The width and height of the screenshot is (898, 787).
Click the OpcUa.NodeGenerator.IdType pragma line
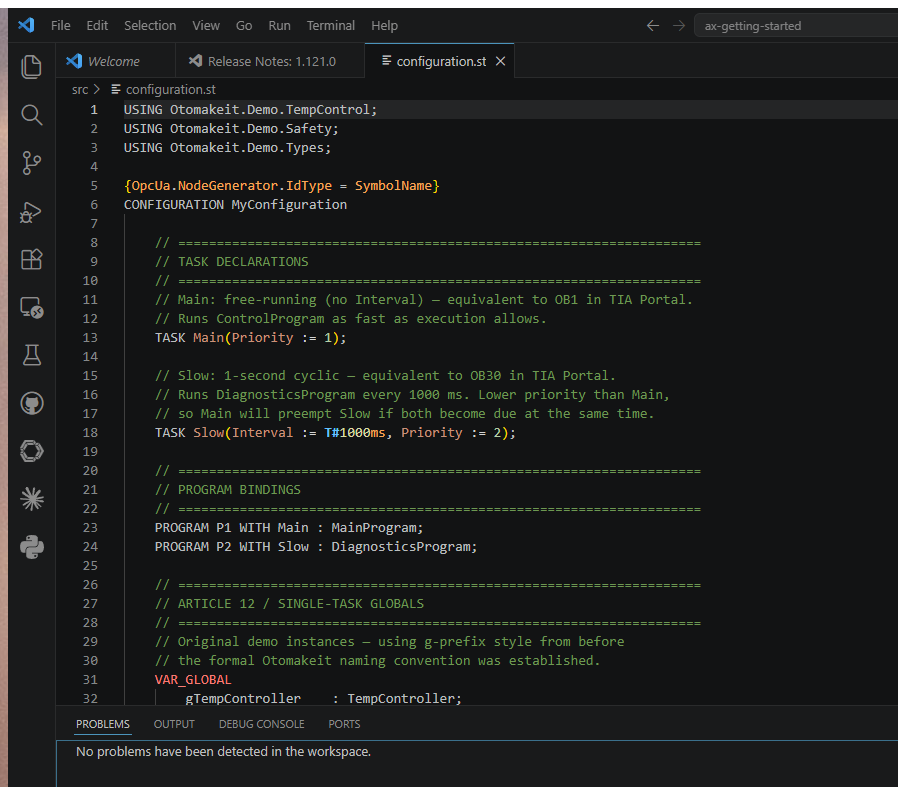[x=282, y=186]
